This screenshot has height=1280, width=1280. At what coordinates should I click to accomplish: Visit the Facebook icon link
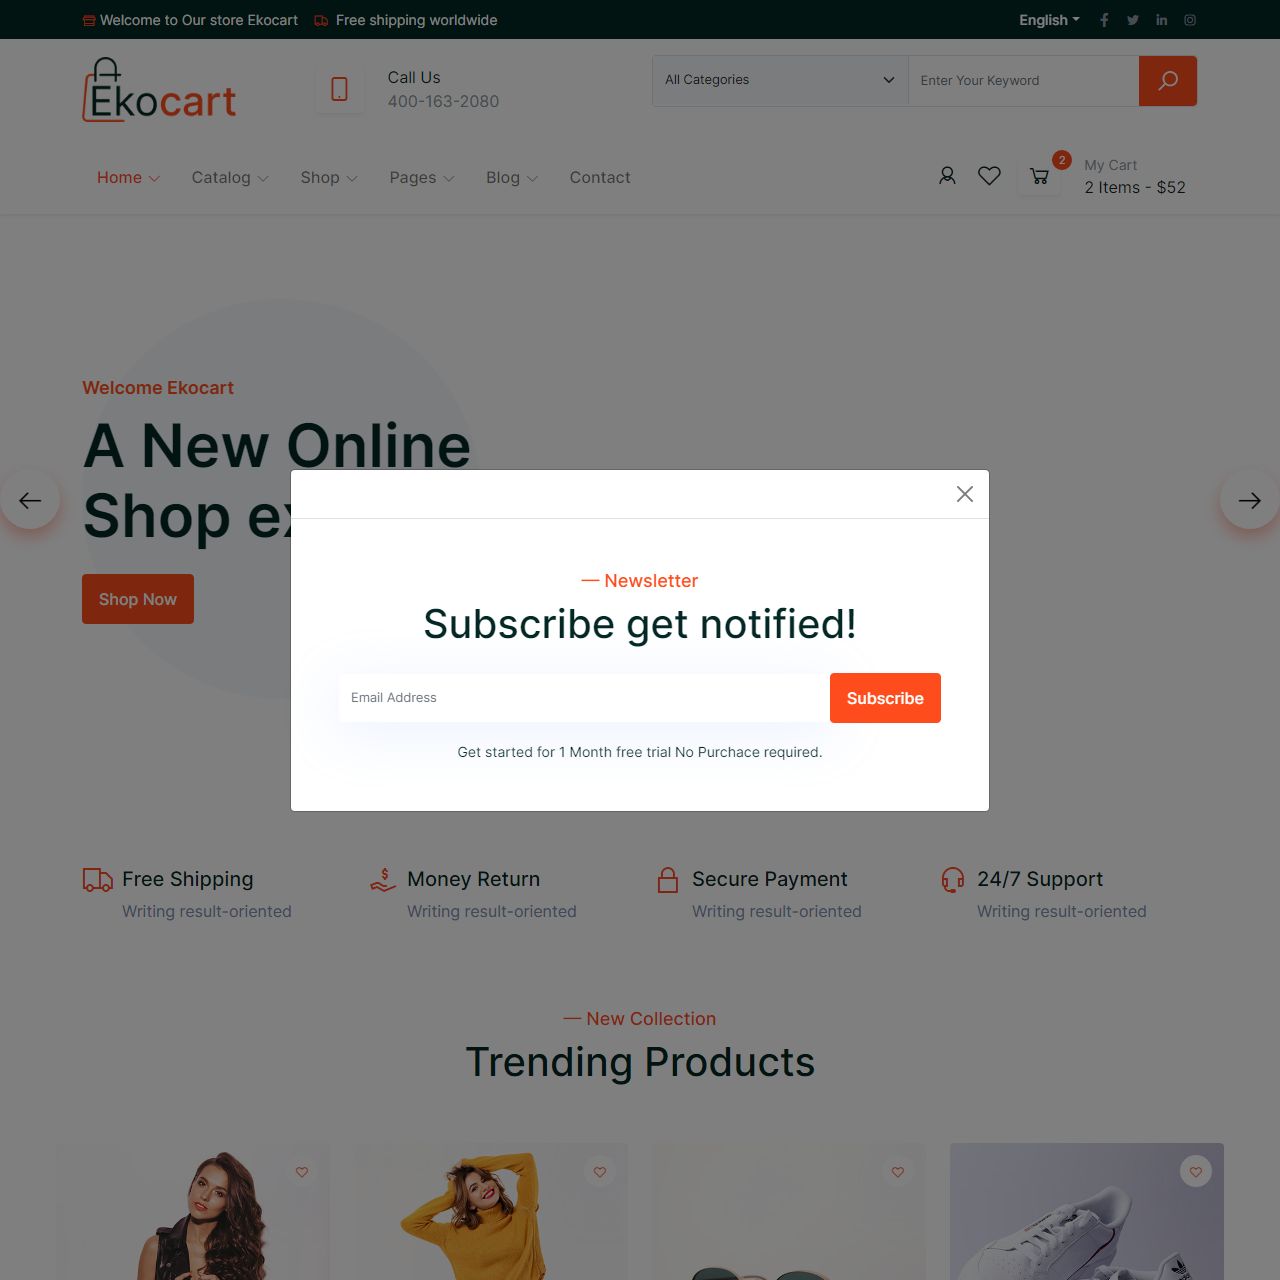tap(1104, 20)
